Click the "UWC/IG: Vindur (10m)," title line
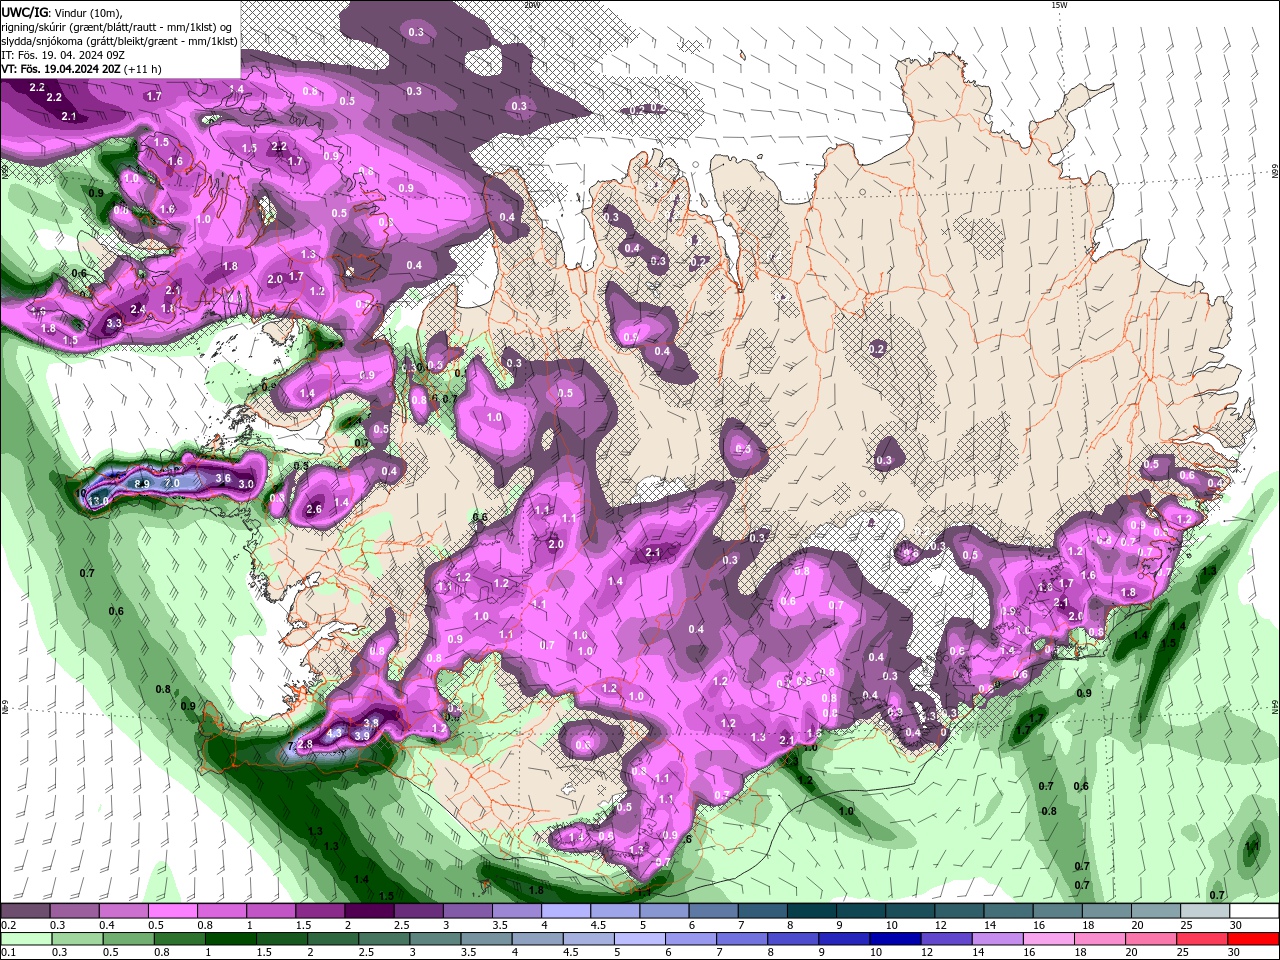The height and width of the screenshot is (960, 1280). (61, 12)
